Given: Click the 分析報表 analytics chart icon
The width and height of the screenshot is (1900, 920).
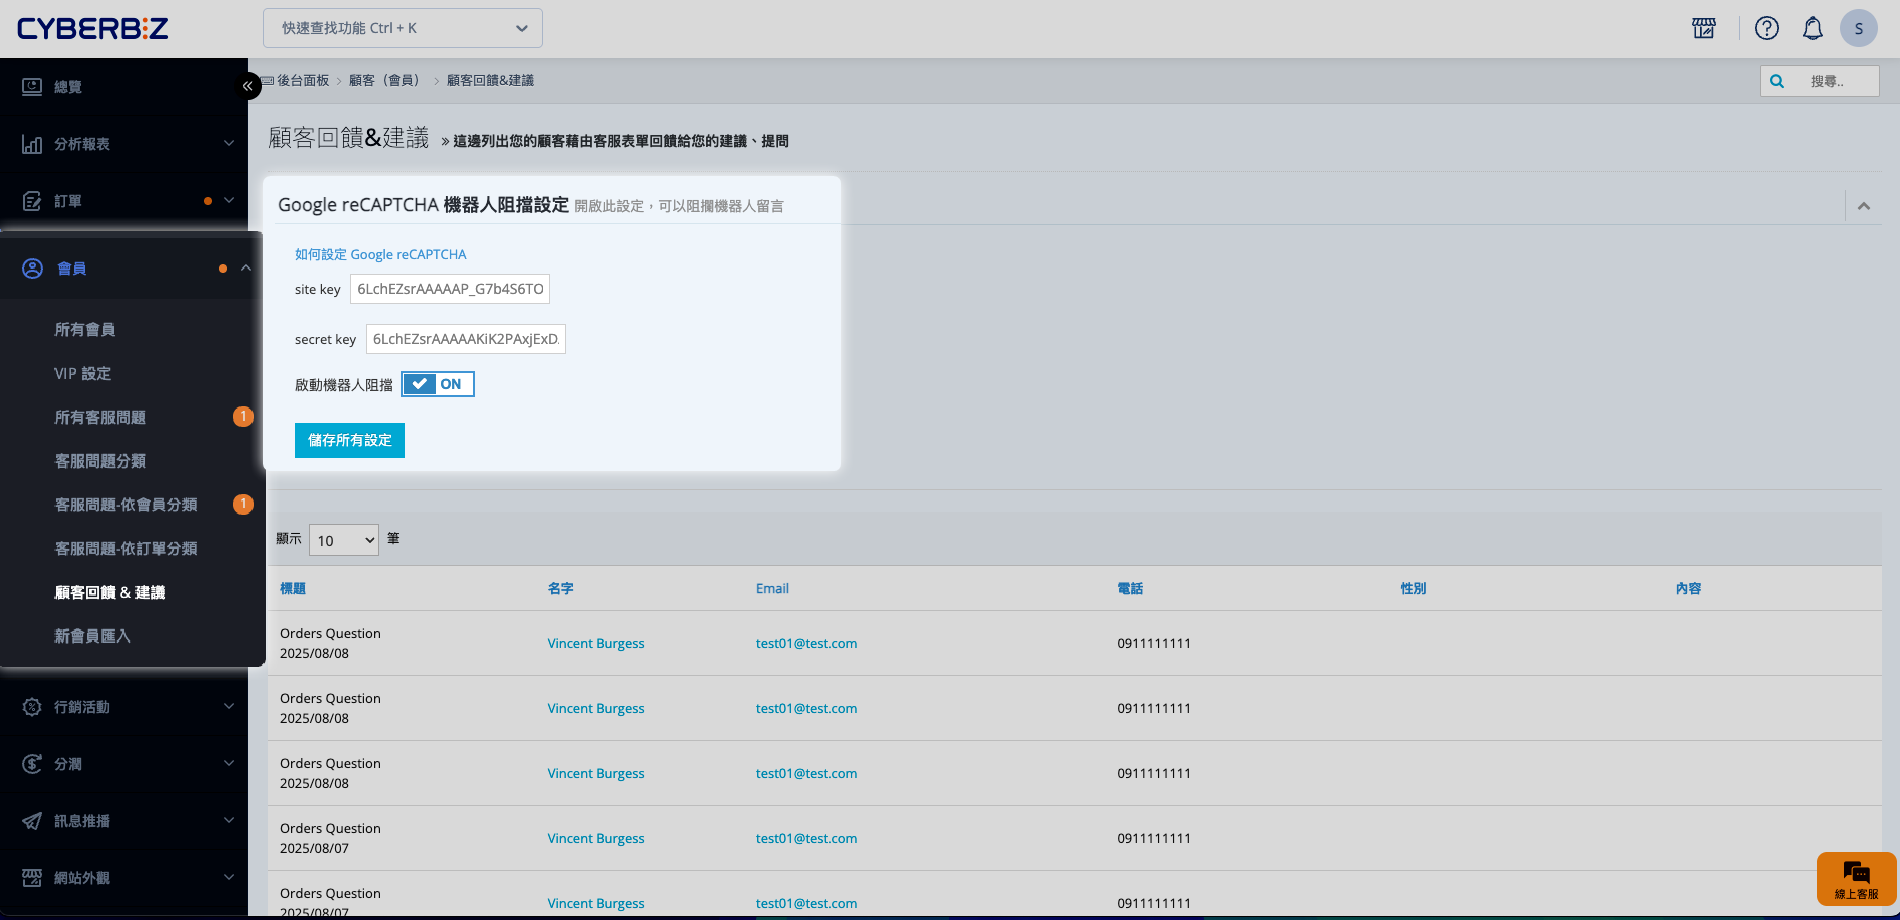Looking at the screenshot, I should pyautogui.click(x=33, y=144).
